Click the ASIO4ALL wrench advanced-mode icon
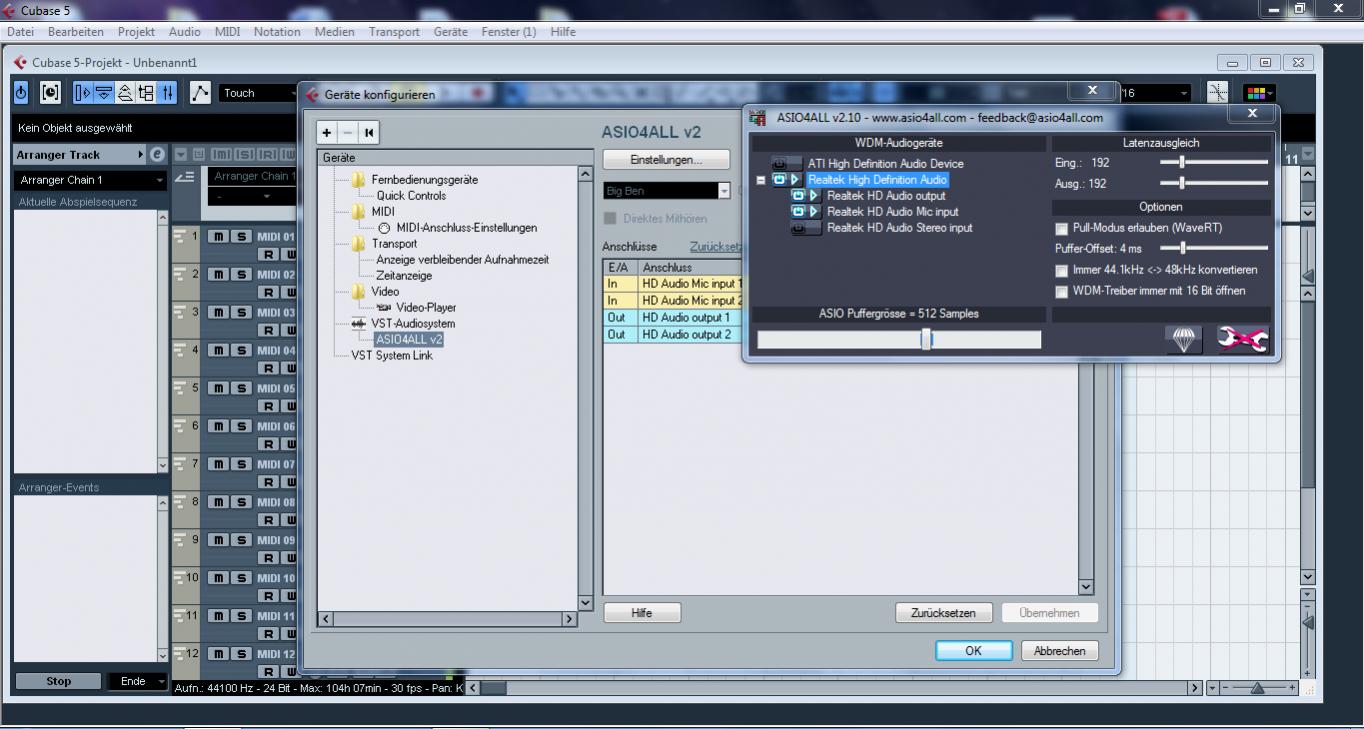The height and width of the screenshot is (729, 1364). (x=1242, y=341)
